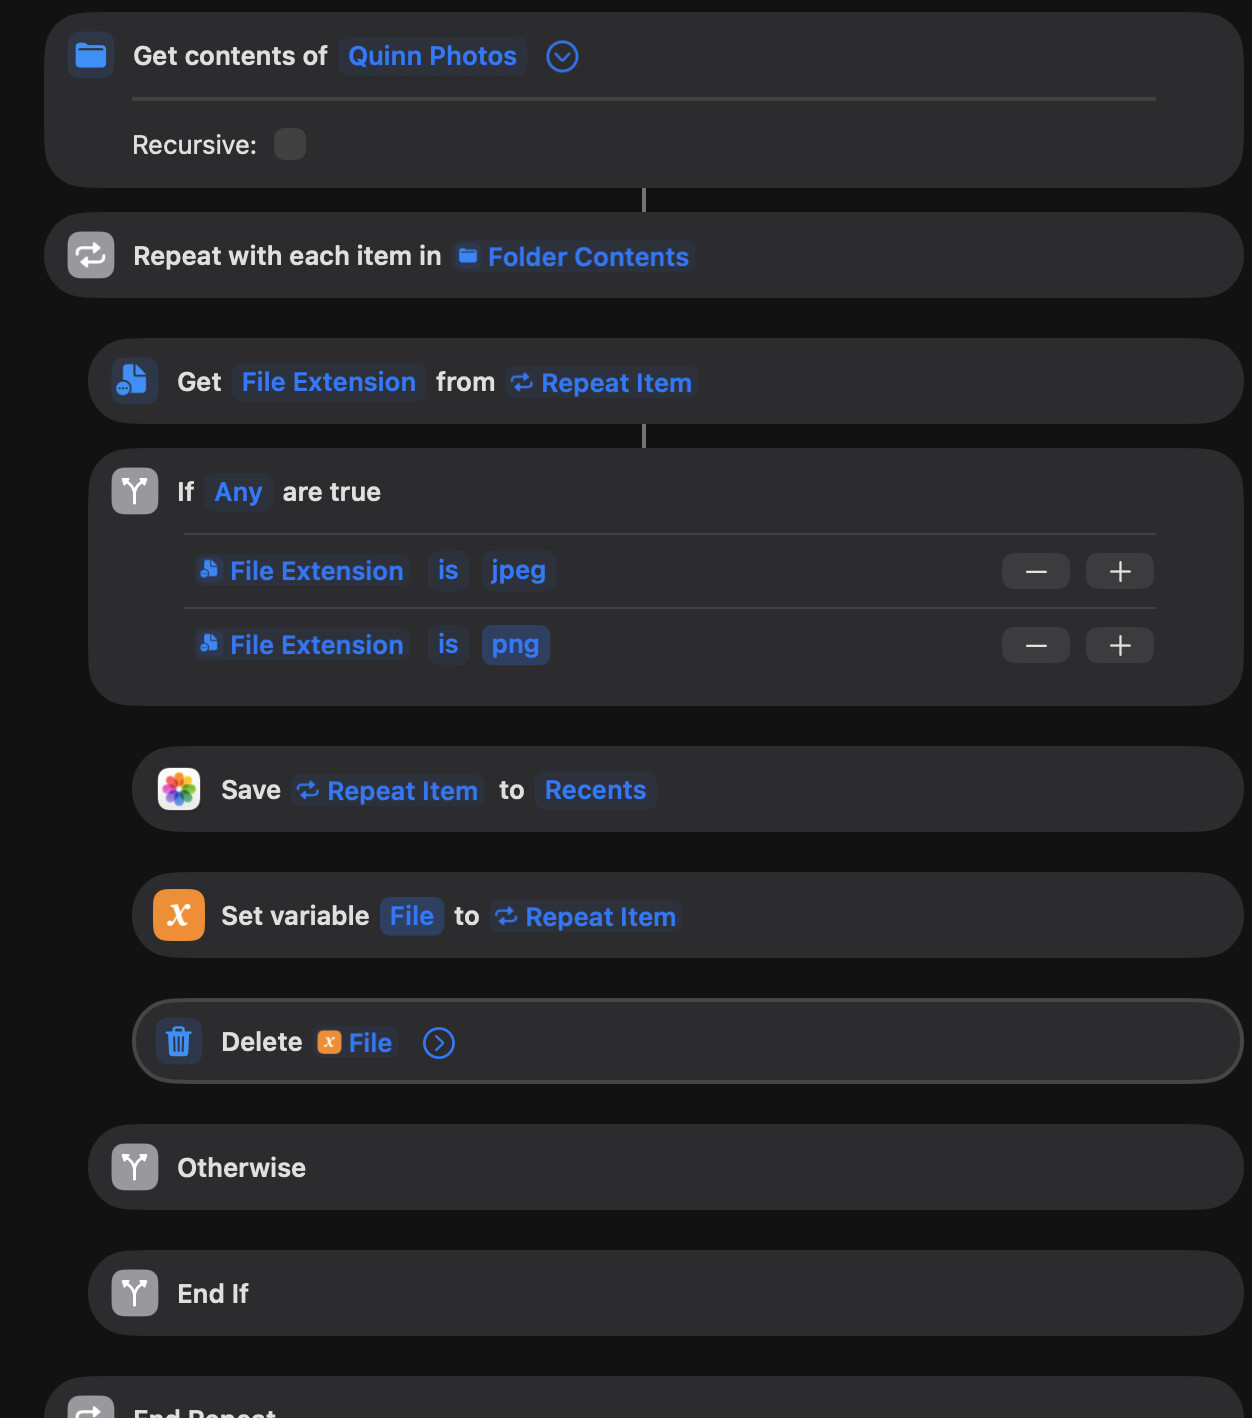Add a condition after the png row
Viewport: 1252px width, 1418px height.
click(1120, 645)
